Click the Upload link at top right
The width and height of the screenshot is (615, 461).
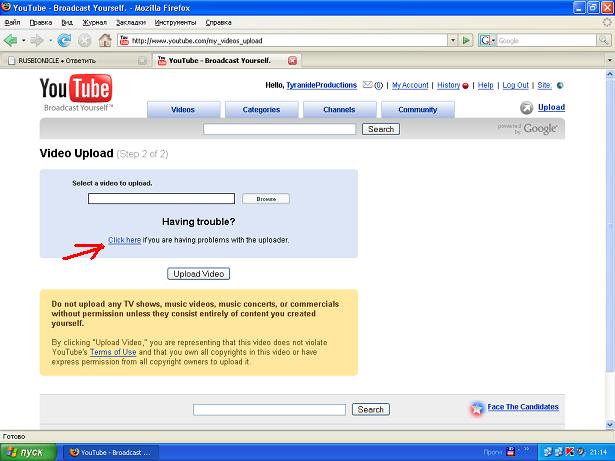pyautogui.click(x=551, y=107)
